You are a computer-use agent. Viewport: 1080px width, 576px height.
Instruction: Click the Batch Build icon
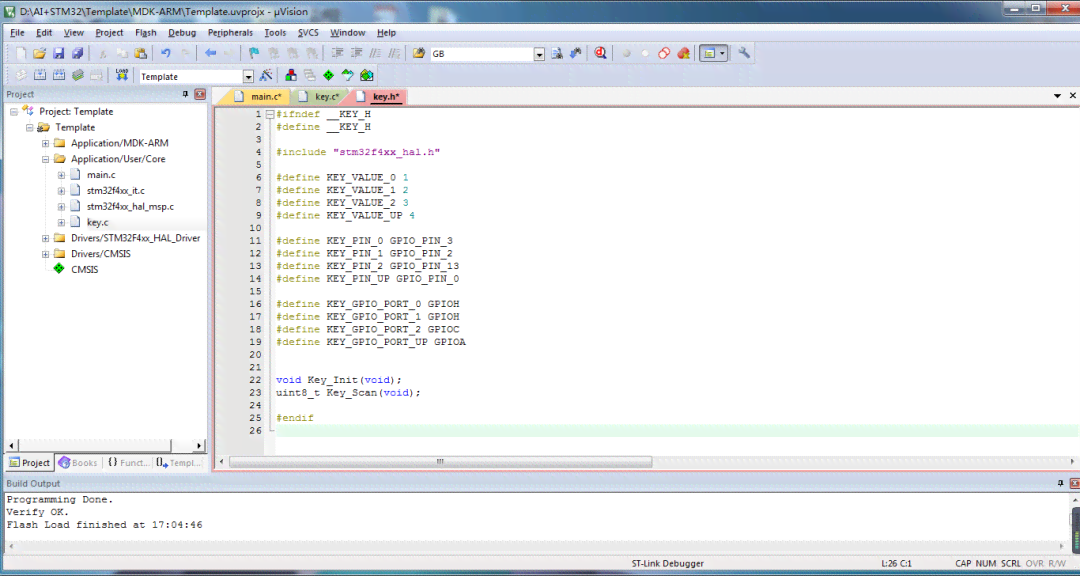78,76
